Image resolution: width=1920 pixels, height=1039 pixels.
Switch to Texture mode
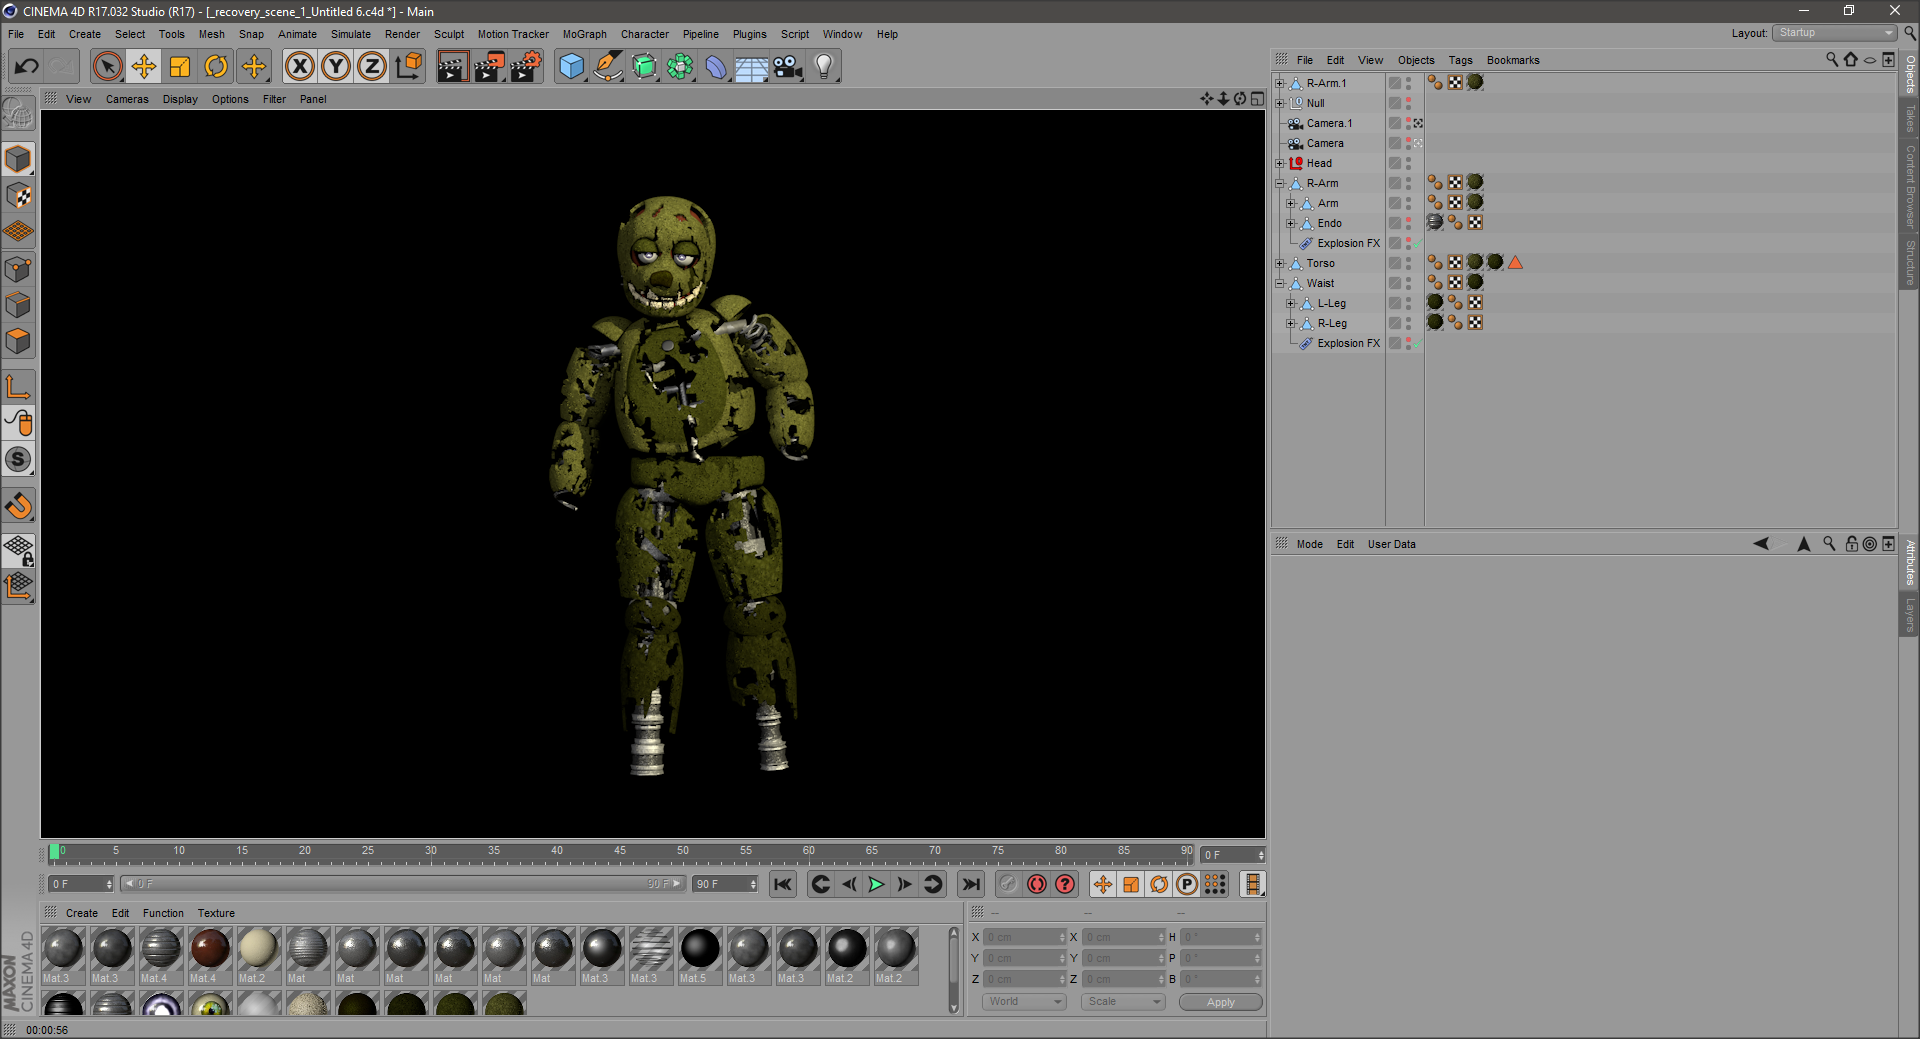point(18,196)
